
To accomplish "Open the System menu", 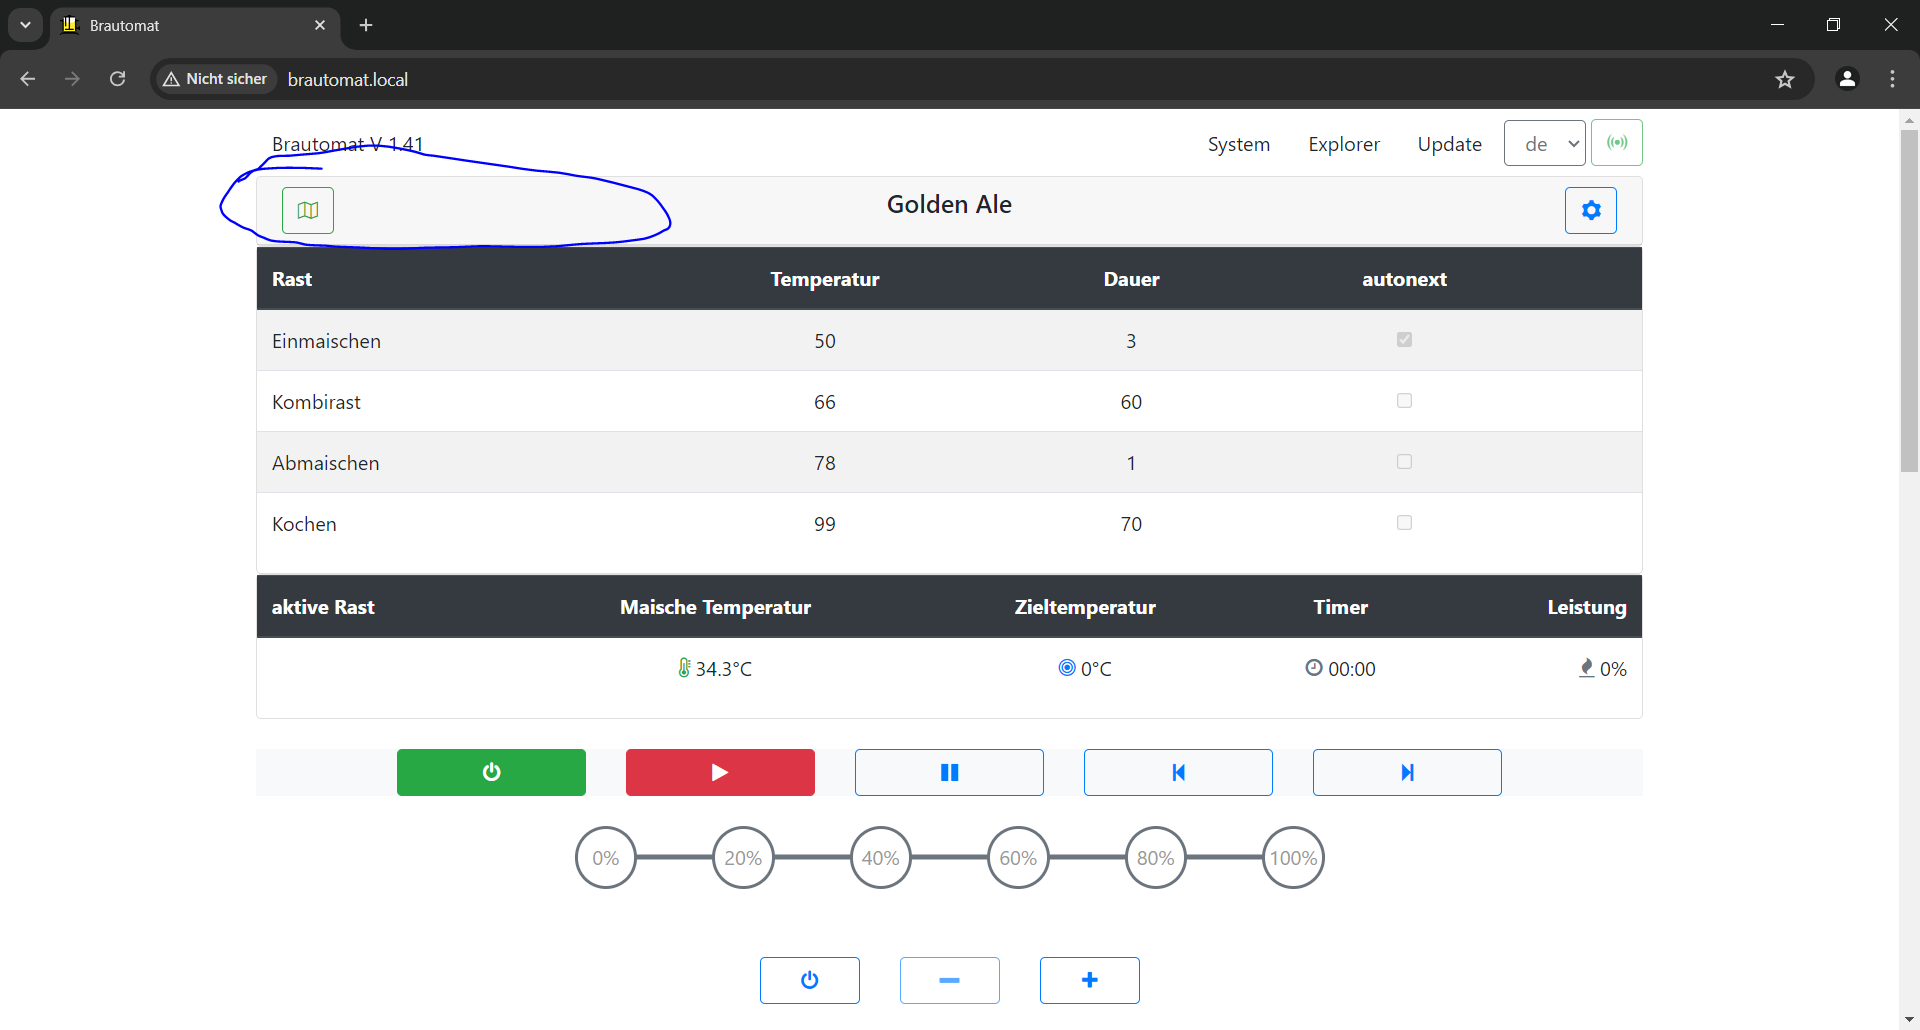I will pyautogui.click(x=1238, y=144).
